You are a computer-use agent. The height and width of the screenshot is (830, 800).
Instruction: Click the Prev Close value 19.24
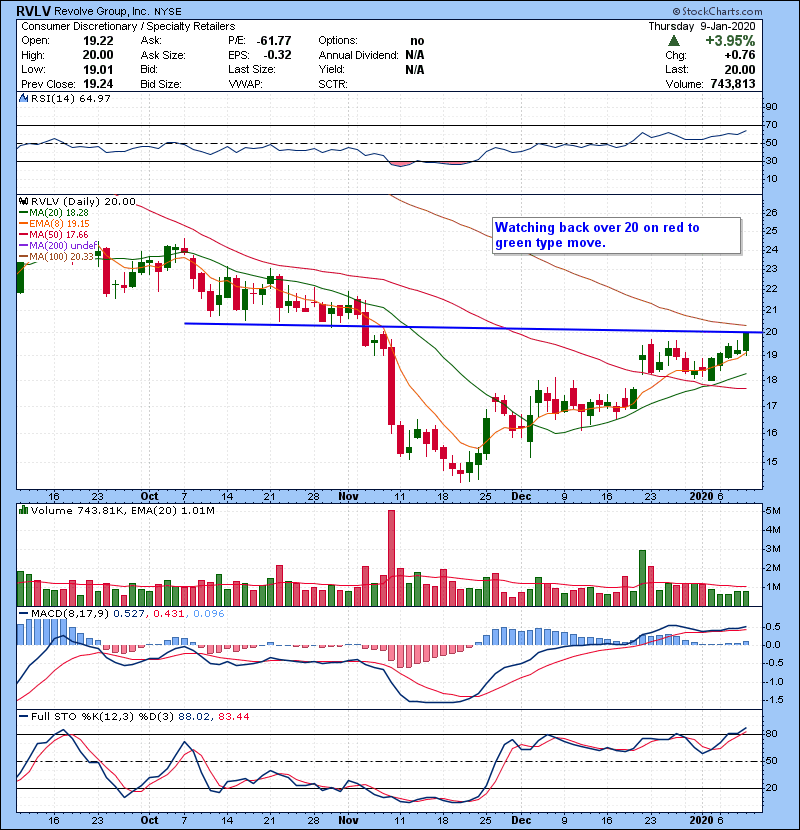tap(98, 84)
